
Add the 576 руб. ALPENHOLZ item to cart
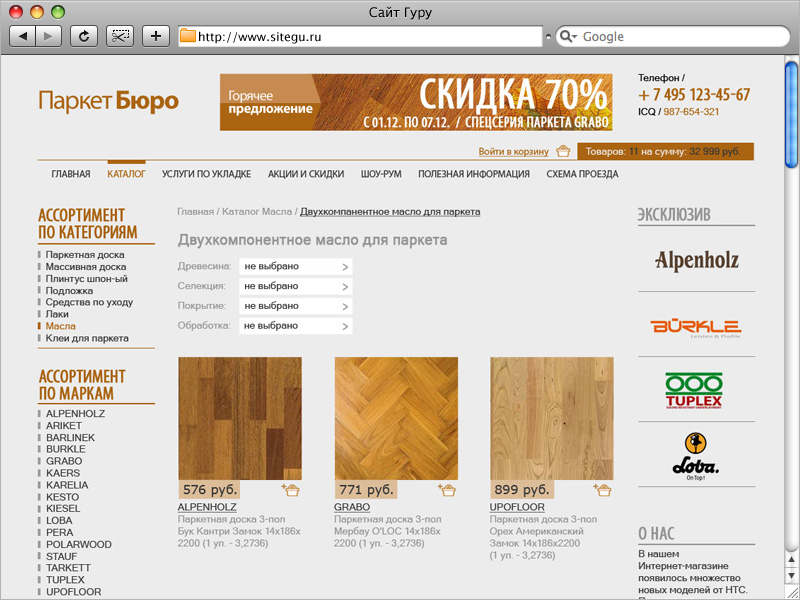[290, 490]
